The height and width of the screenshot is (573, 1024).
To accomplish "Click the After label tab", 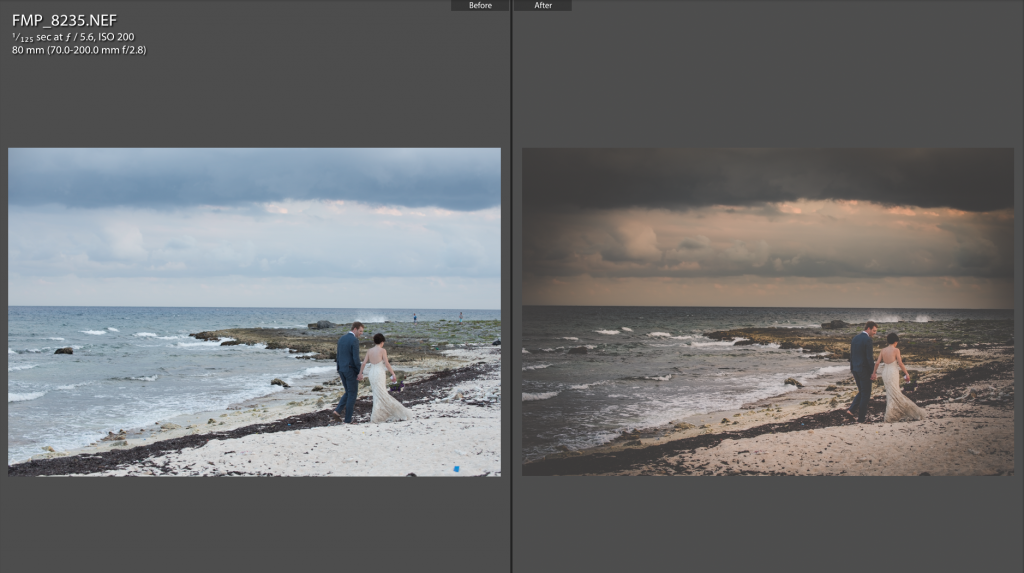I will (543, 5).
